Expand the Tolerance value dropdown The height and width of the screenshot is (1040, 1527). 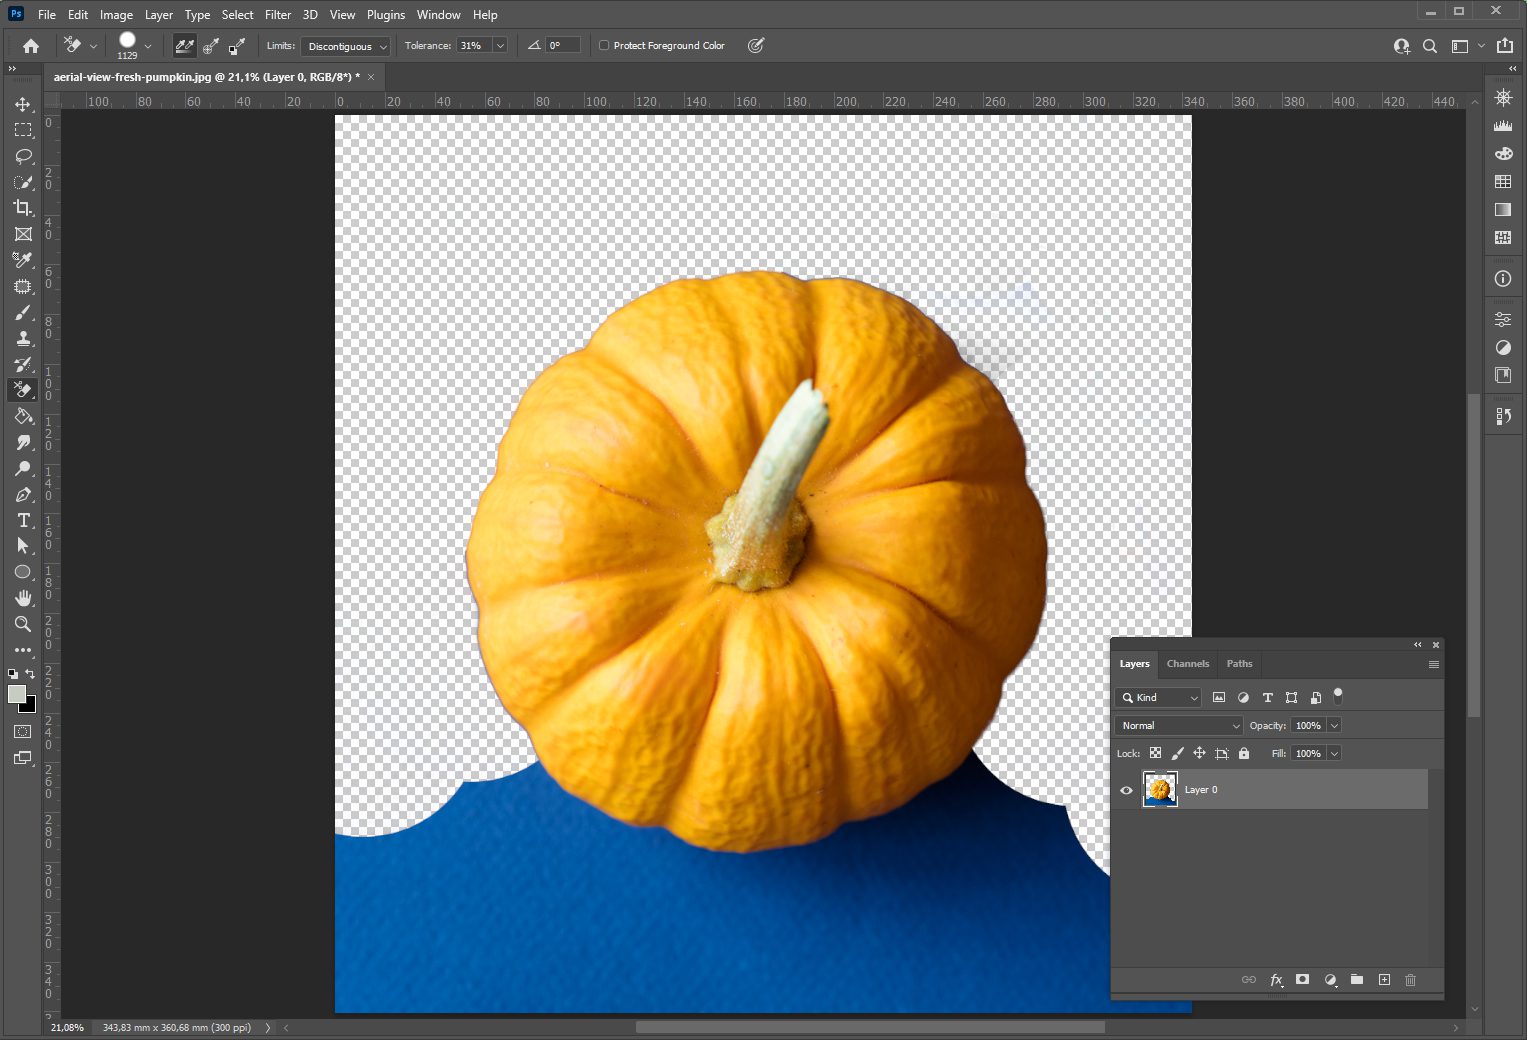coord(500,46)
